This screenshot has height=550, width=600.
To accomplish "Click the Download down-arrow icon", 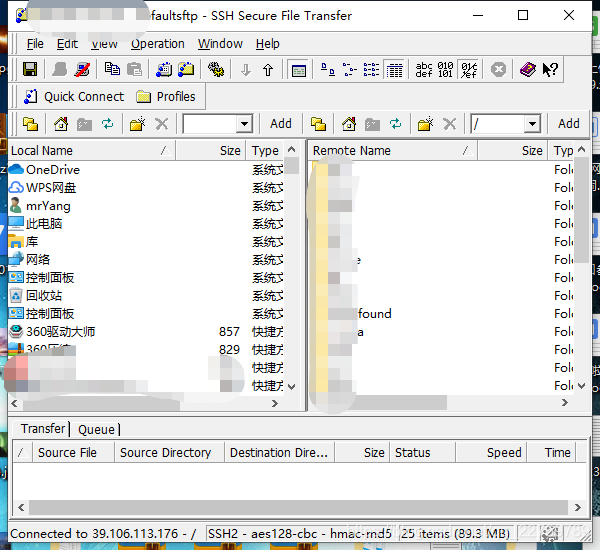I will (x=246, y=70).
